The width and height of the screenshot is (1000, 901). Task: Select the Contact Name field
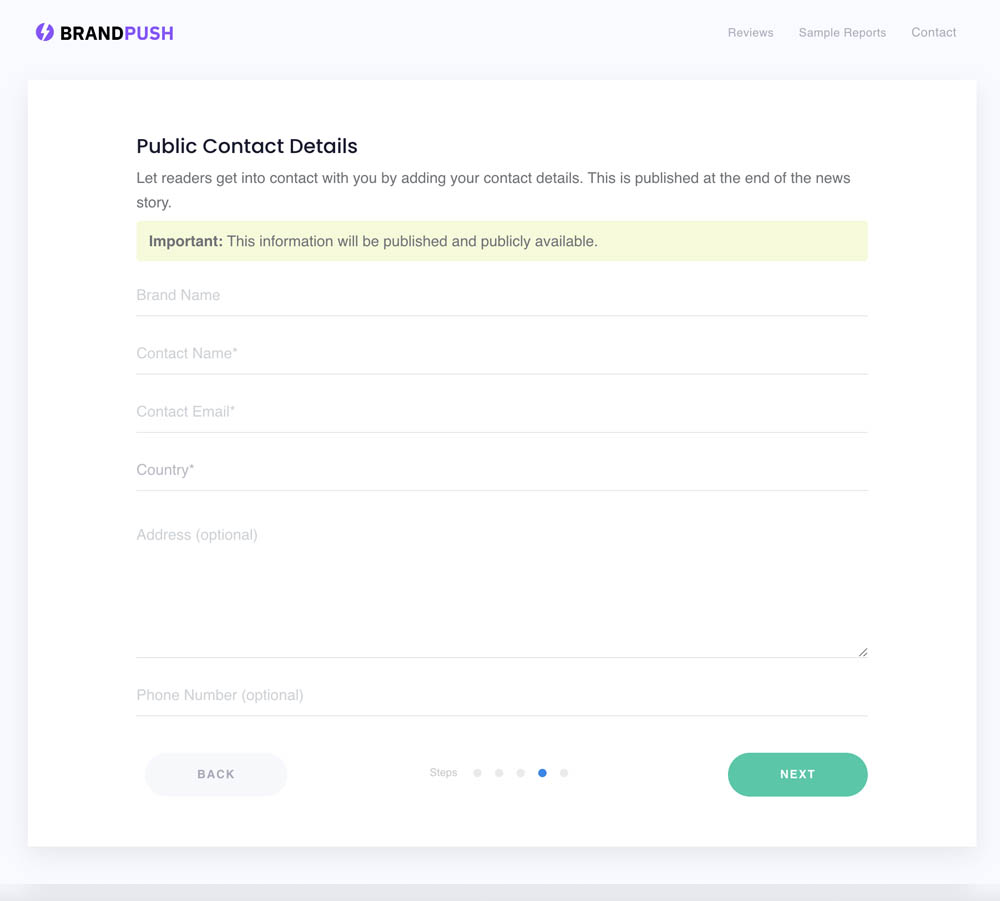[500, 356]
